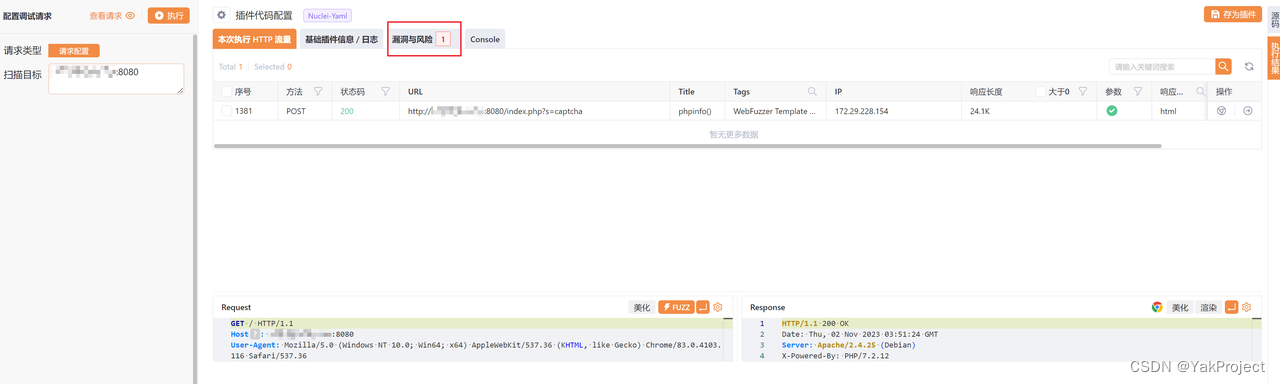Select all rows via header checkbox

(226, 91)
